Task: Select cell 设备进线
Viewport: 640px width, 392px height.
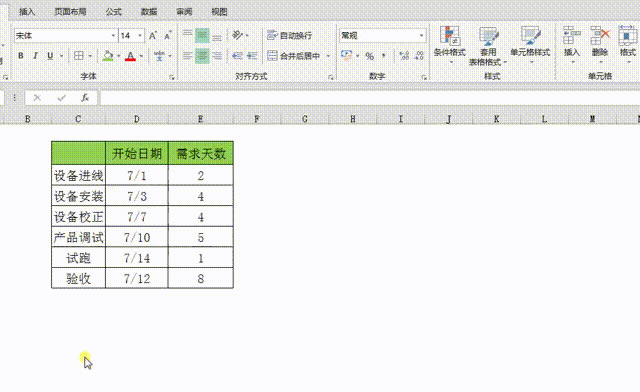Action: point(78,176)
